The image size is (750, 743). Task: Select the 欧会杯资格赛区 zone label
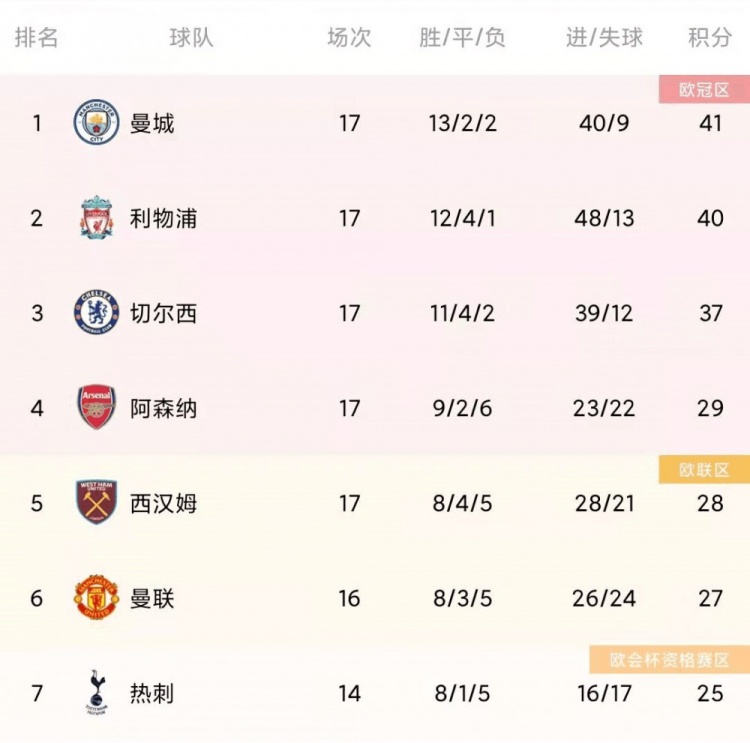(x=669, y=660)
